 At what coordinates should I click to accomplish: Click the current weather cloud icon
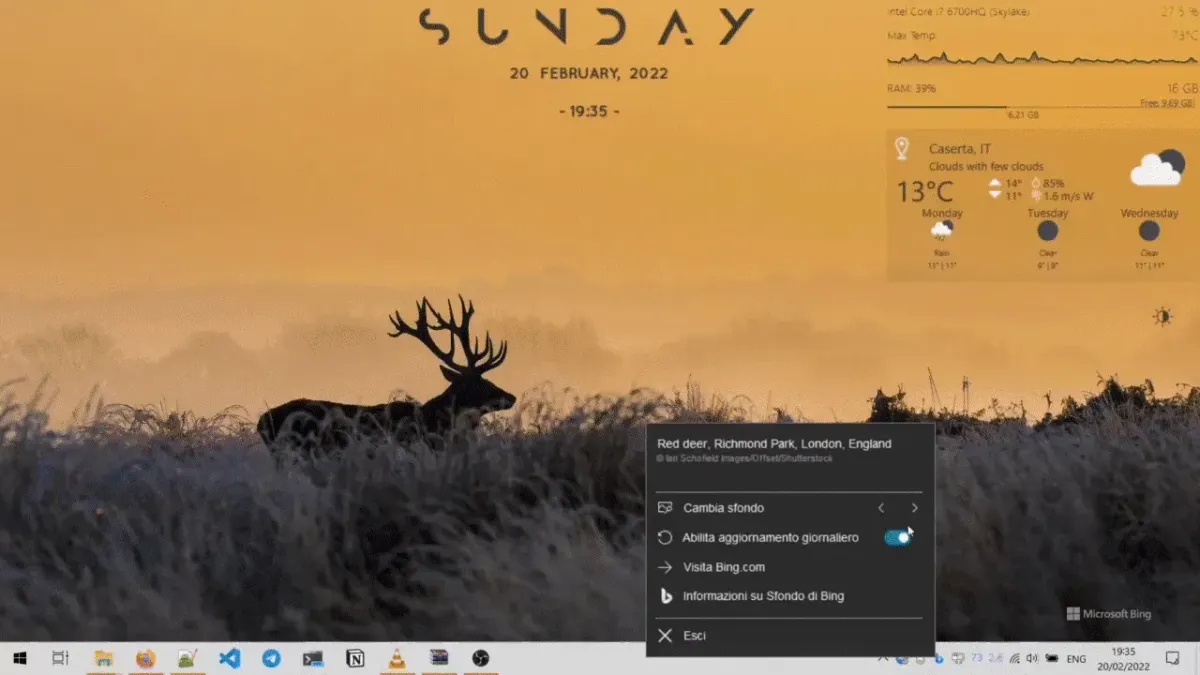[1157, 167]
